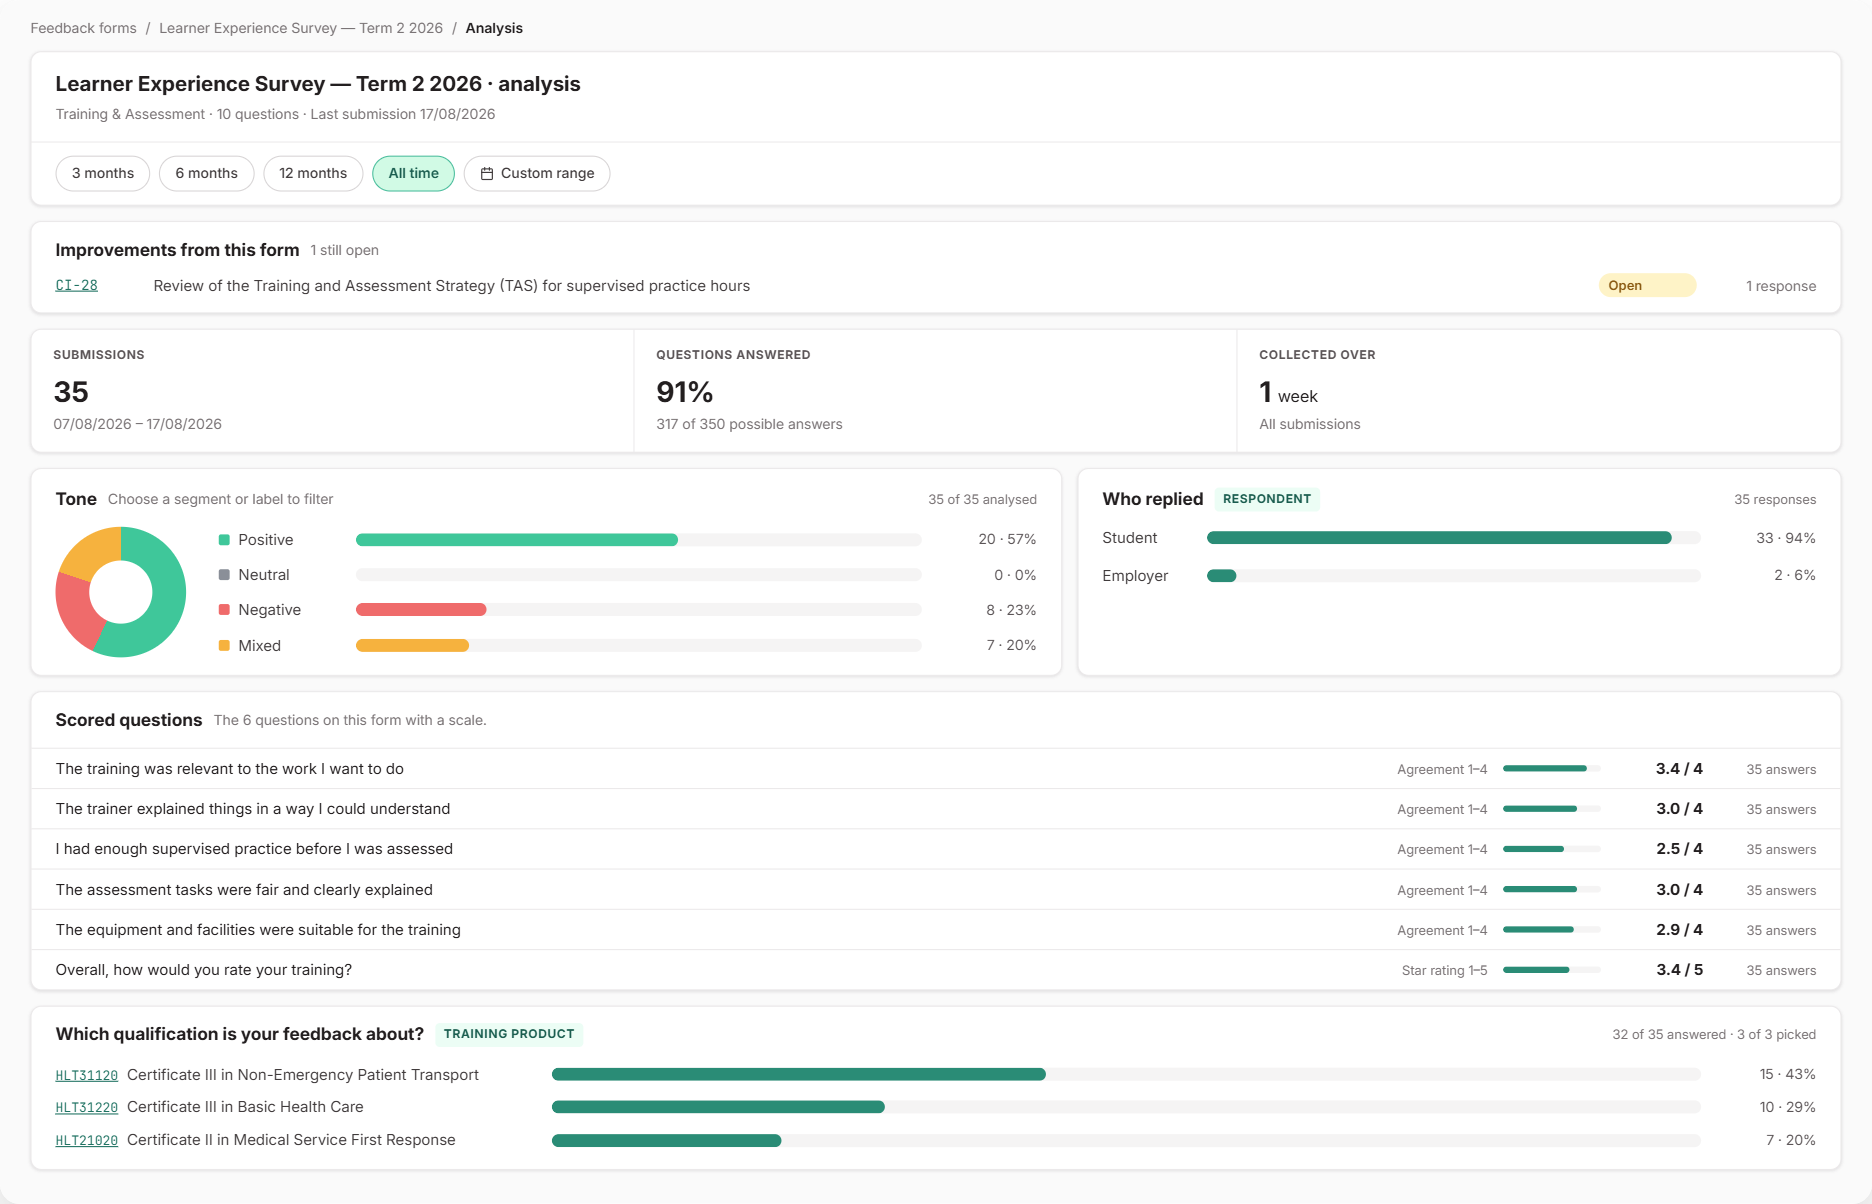Viewport: 1872px width, 1204px height.
Task: Click the 91% questions answered figure
Action: 685,392
